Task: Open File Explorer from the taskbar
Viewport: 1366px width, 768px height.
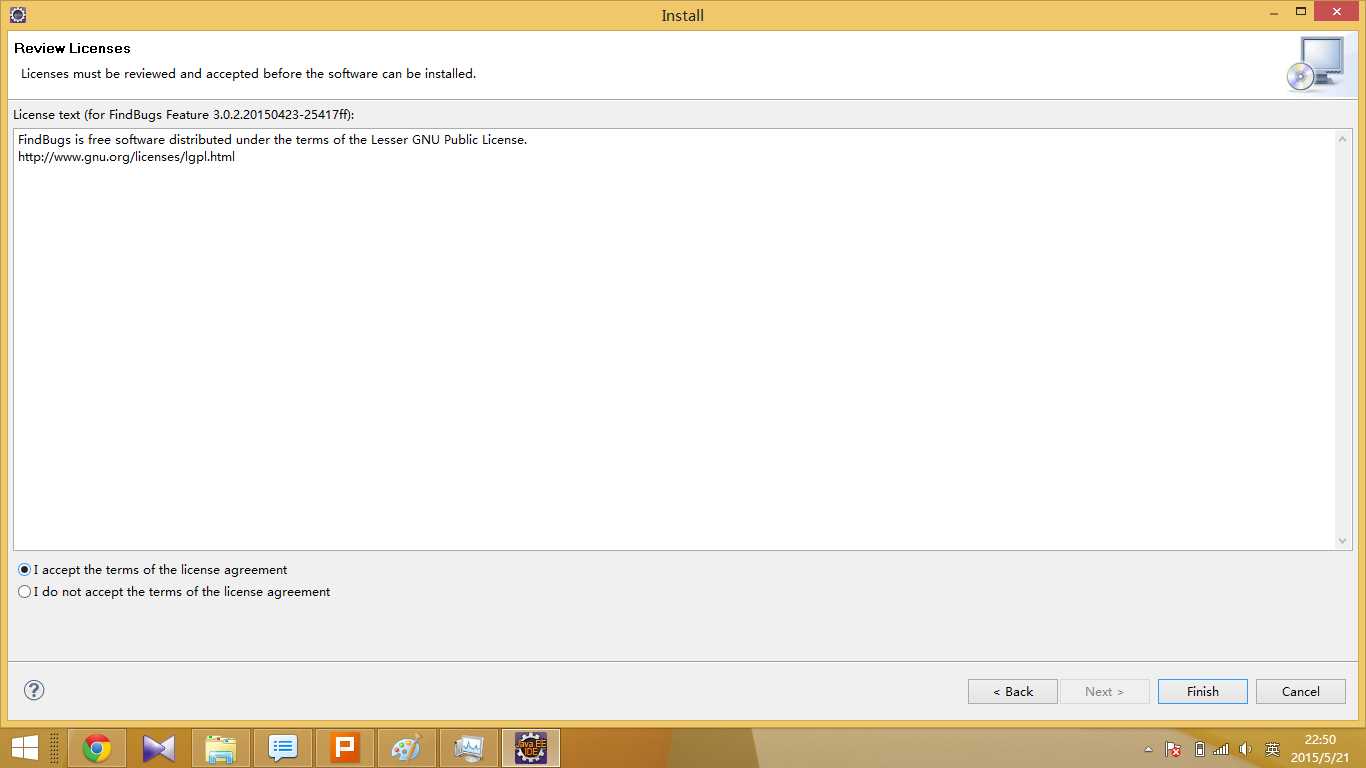Action: (221, 748)
